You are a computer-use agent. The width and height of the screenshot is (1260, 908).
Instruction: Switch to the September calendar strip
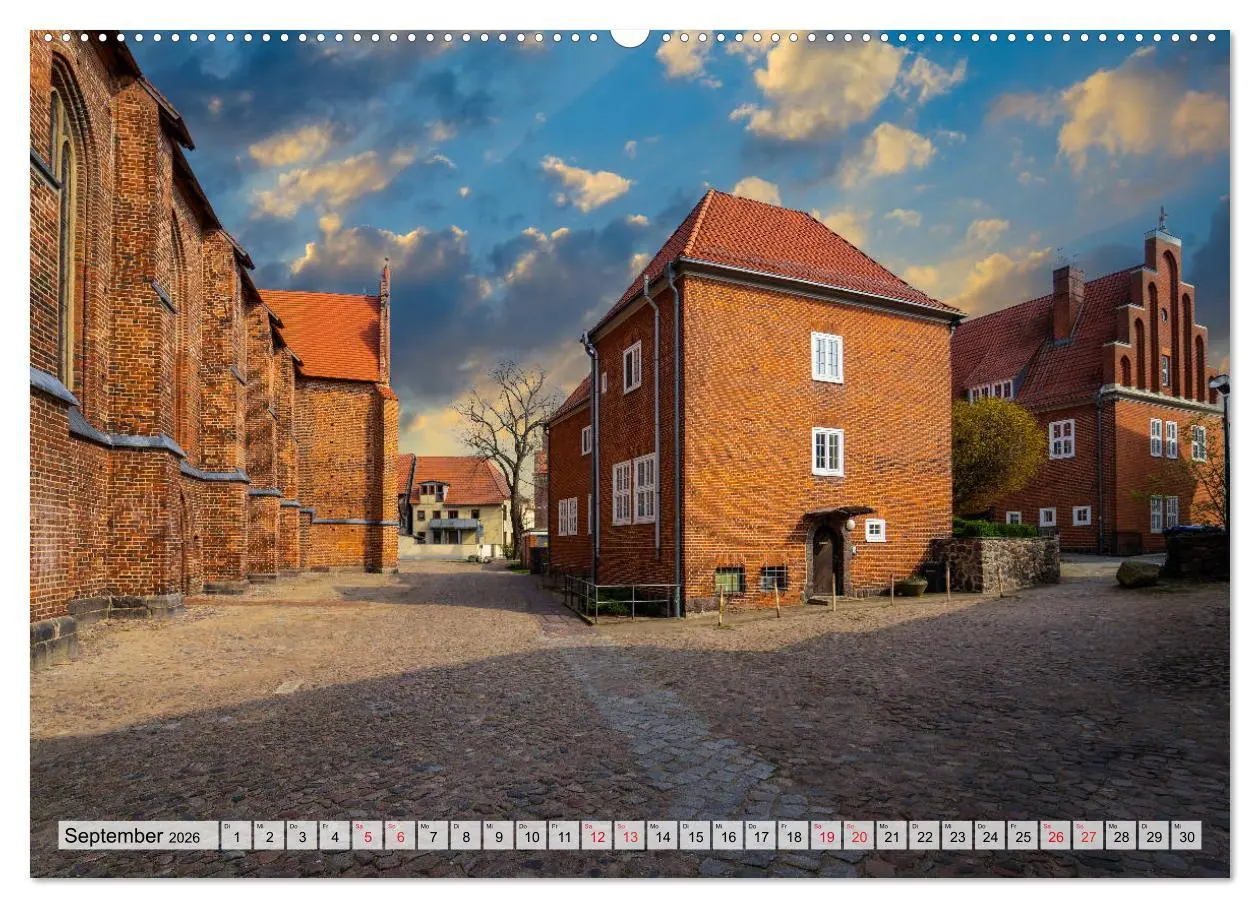point(630,835)
